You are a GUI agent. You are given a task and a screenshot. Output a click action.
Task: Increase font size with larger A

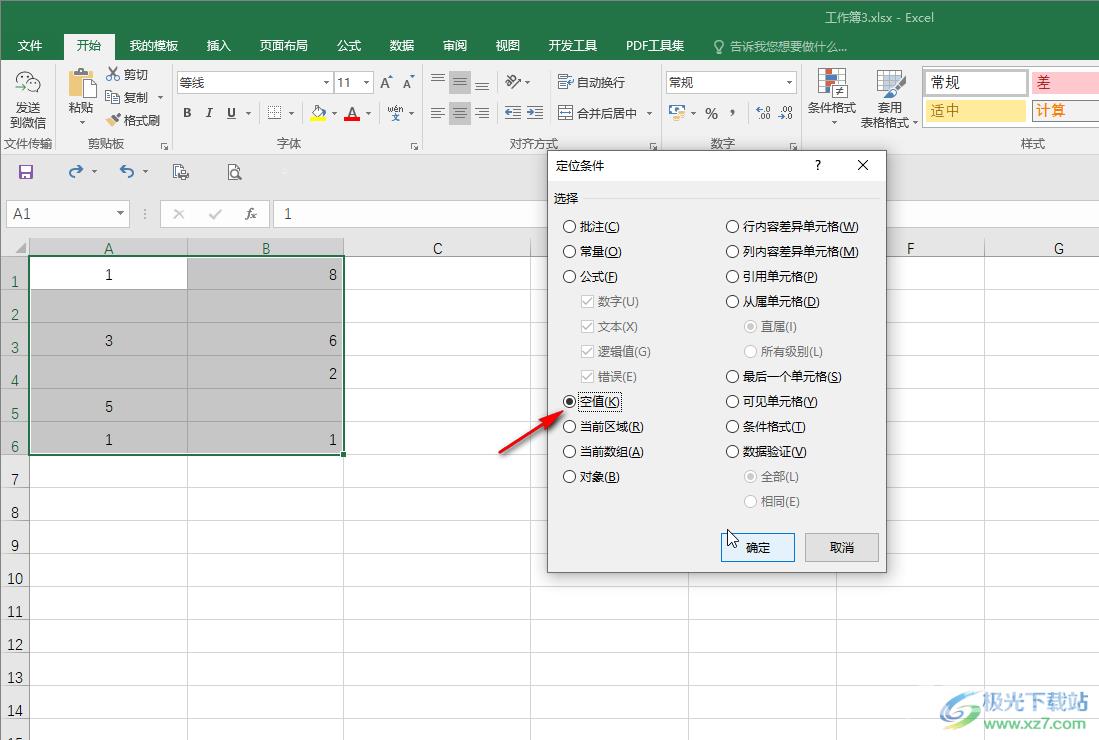(386, 83)
